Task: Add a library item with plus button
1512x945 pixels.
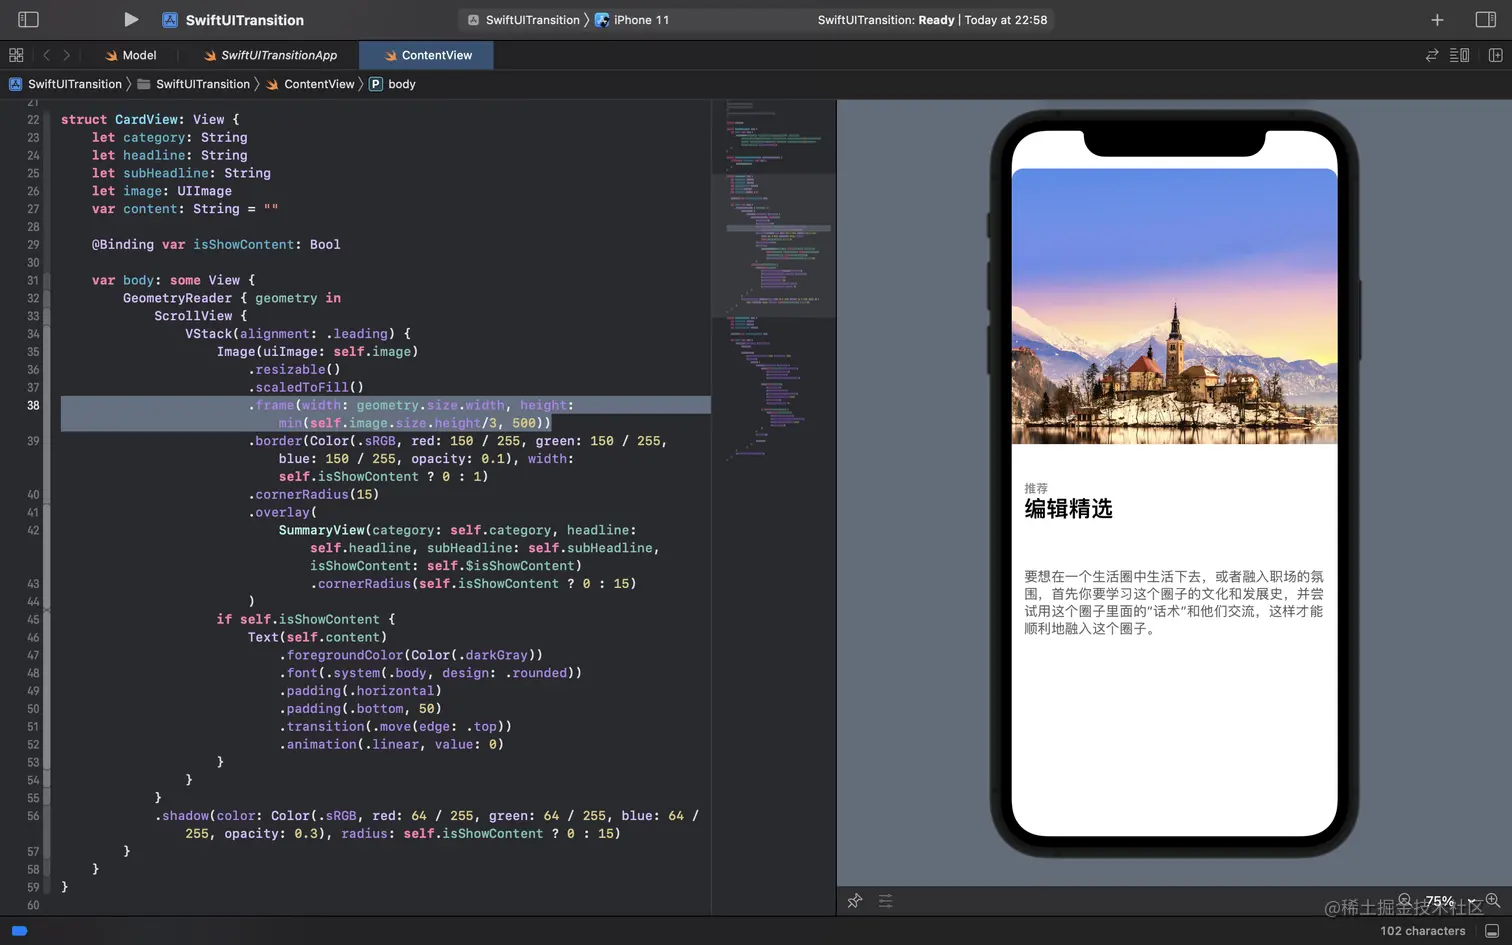Action: click(1437, 20)
